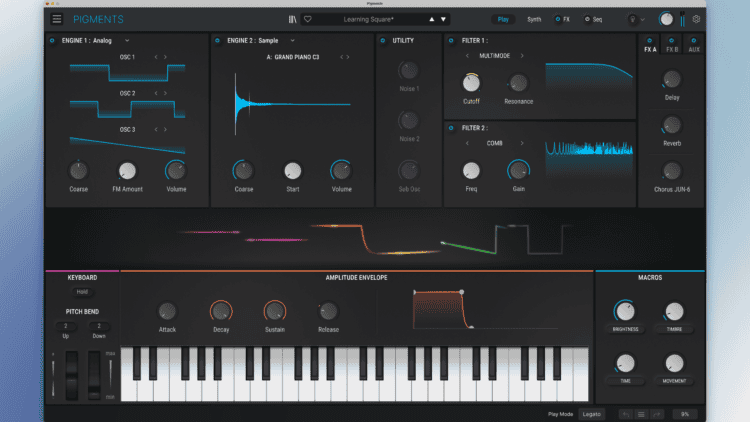Viewport: 750px width, 422px height.
Task: Toggle FX A bus power
Action: [650, 40]
